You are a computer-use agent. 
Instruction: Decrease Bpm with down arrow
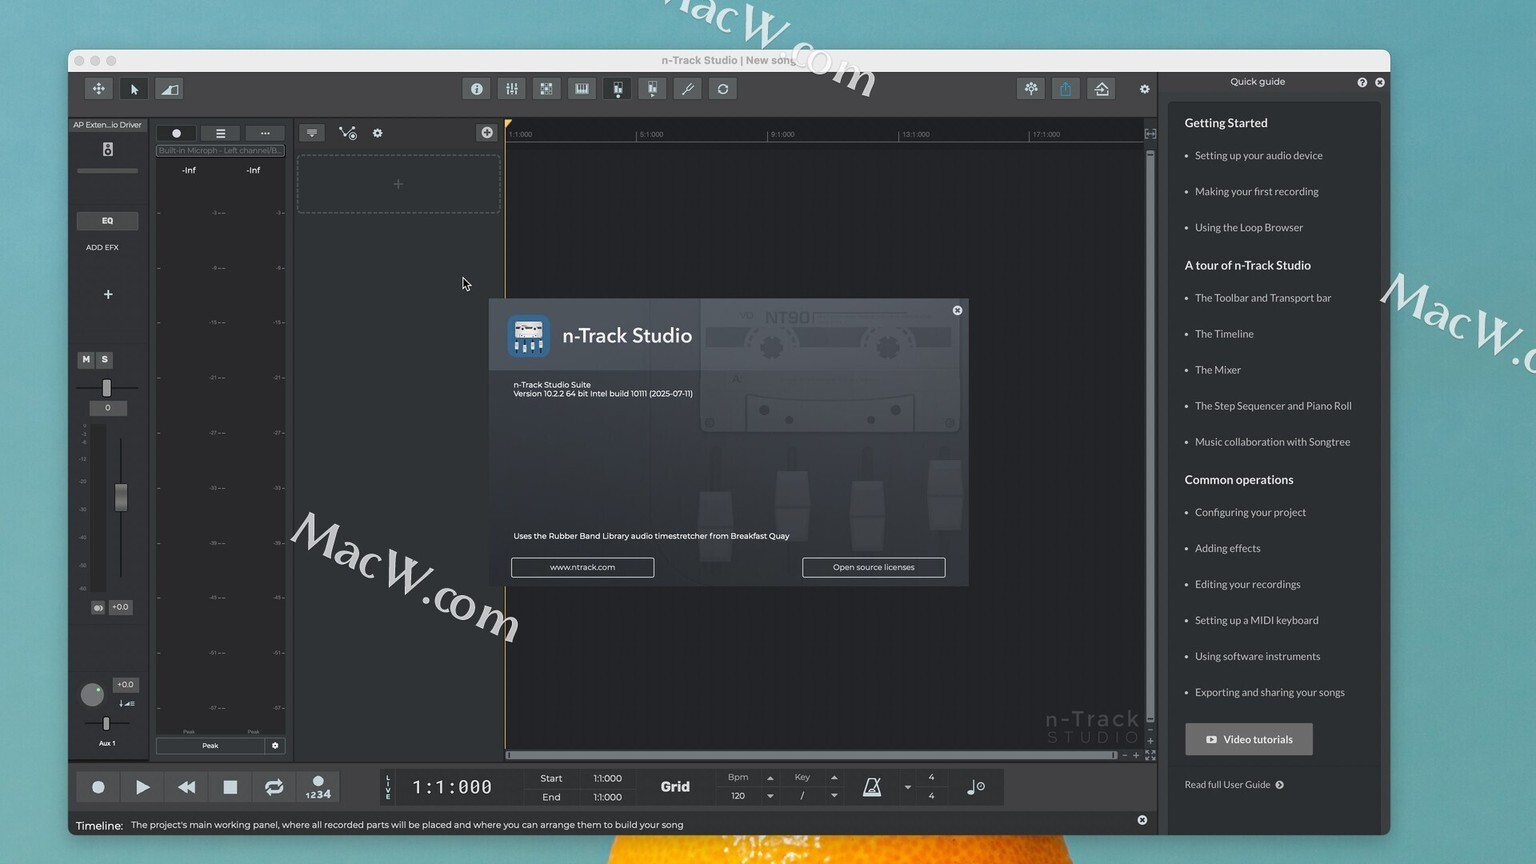click(x=770, y=796)
